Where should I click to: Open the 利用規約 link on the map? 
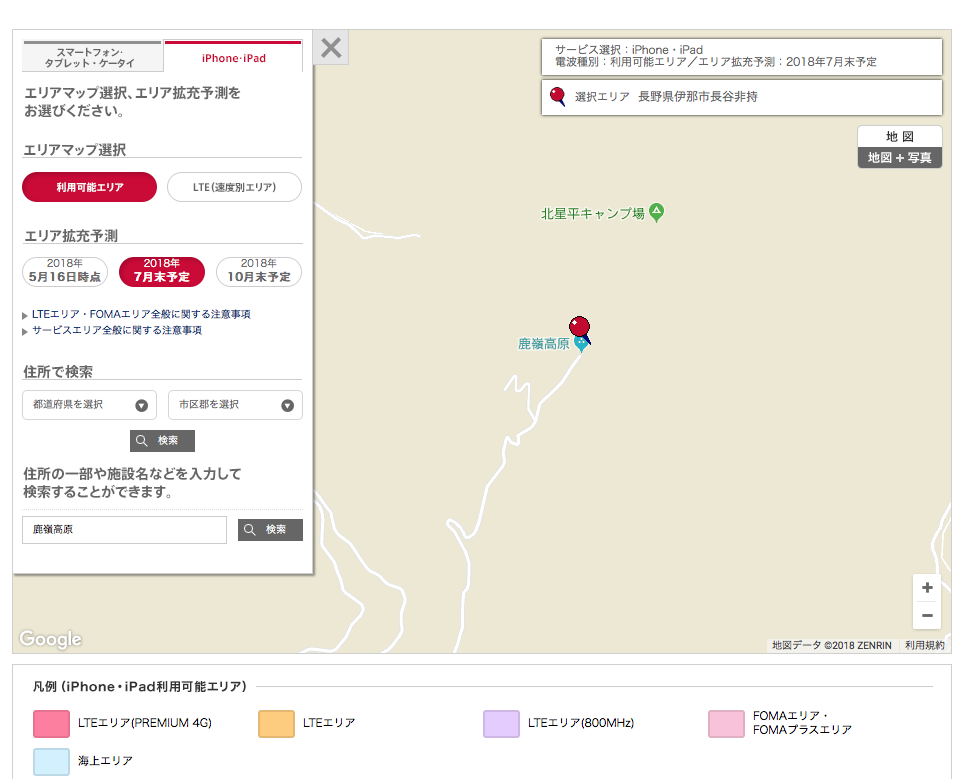tap(924, 645)
